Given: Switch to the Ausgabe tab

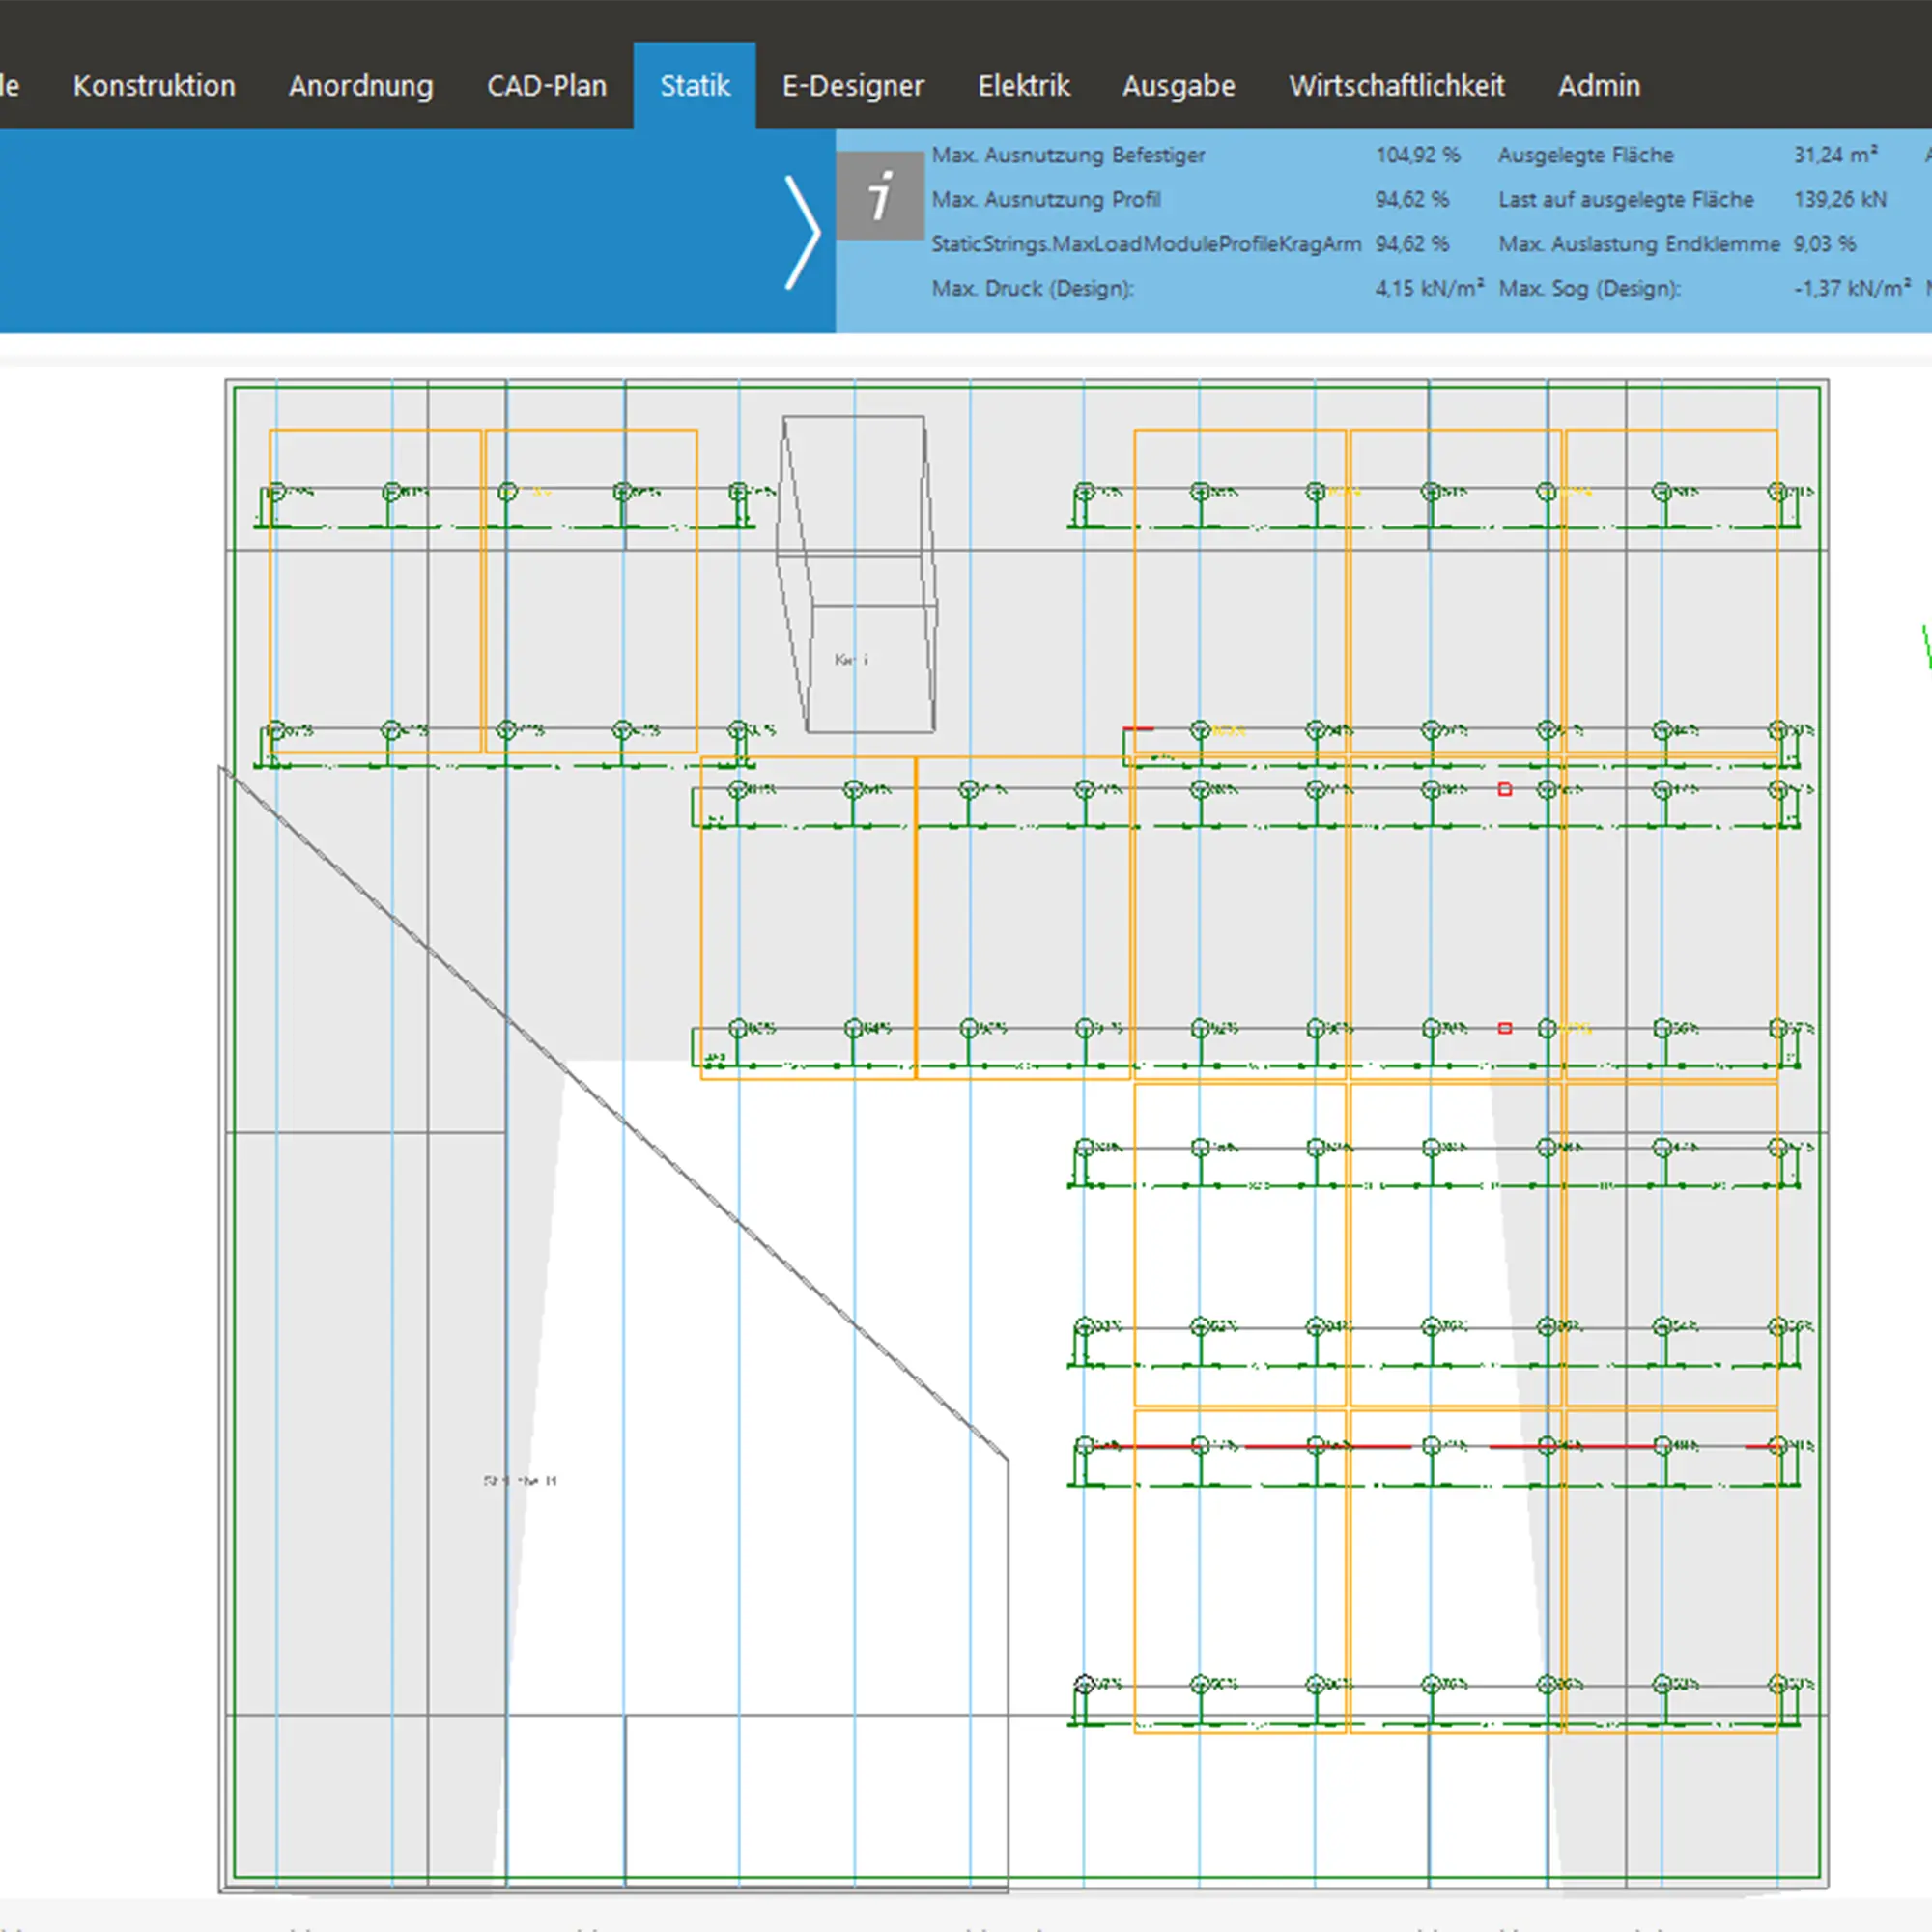Looking at the screenshot, I should [x=1178, y=86].
